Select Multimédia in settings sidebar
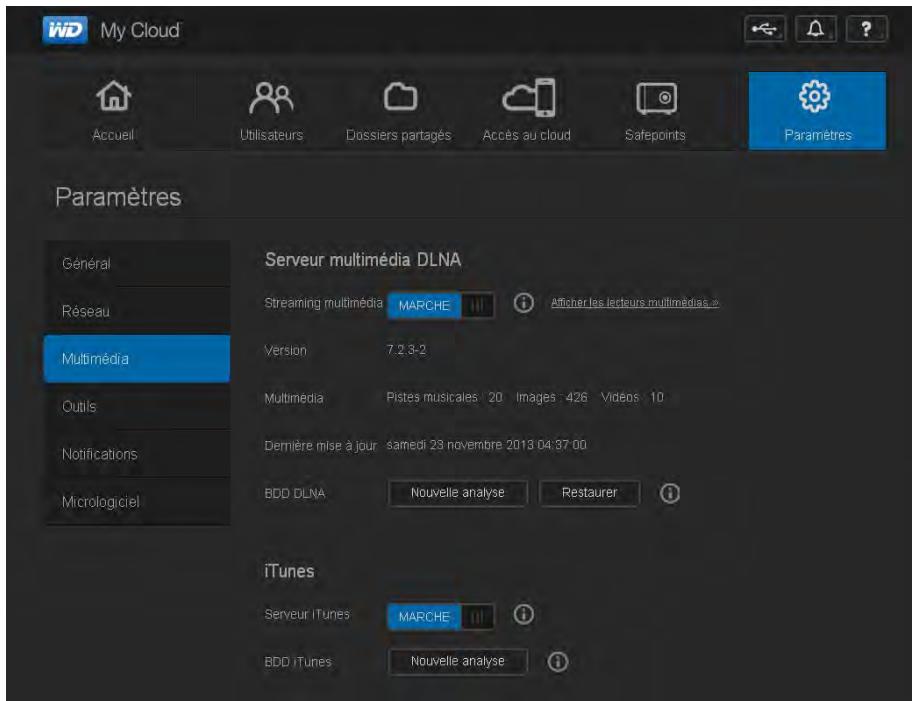 tap(137, 359)
